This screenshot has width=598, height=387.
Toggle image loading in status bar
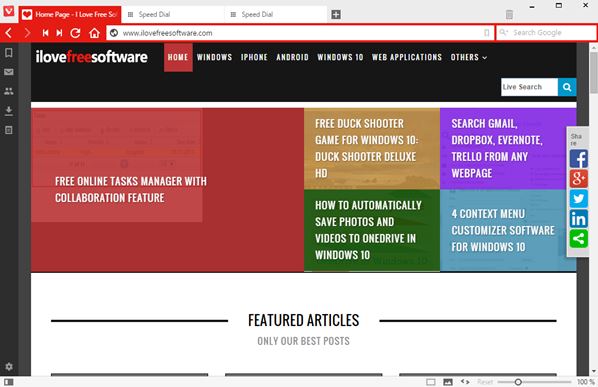tap(448, 382)
